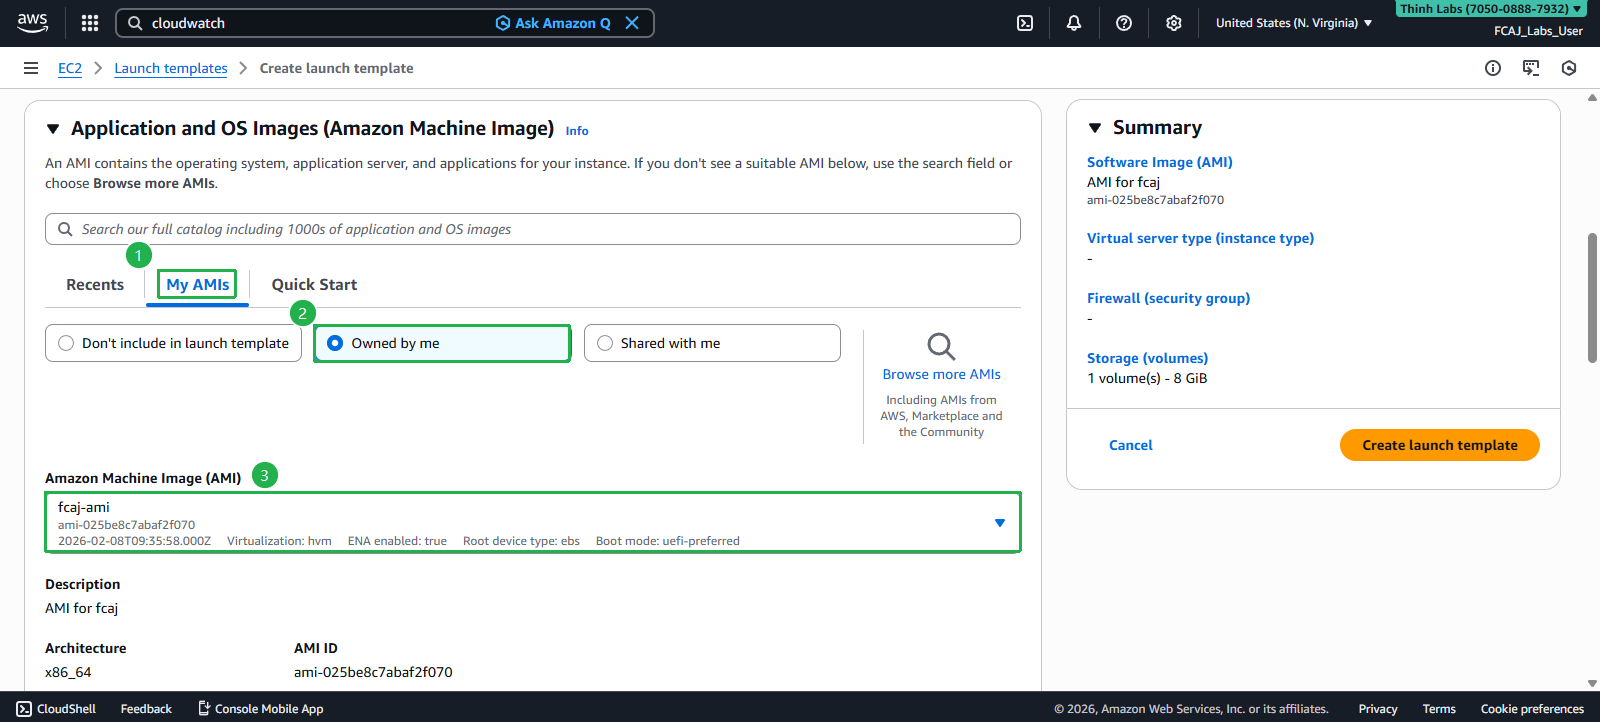The height and width of the screenshot is (722, 1600).
Task: Click the Browse more AMIs magnifier icon
Action: click(941, 346)
